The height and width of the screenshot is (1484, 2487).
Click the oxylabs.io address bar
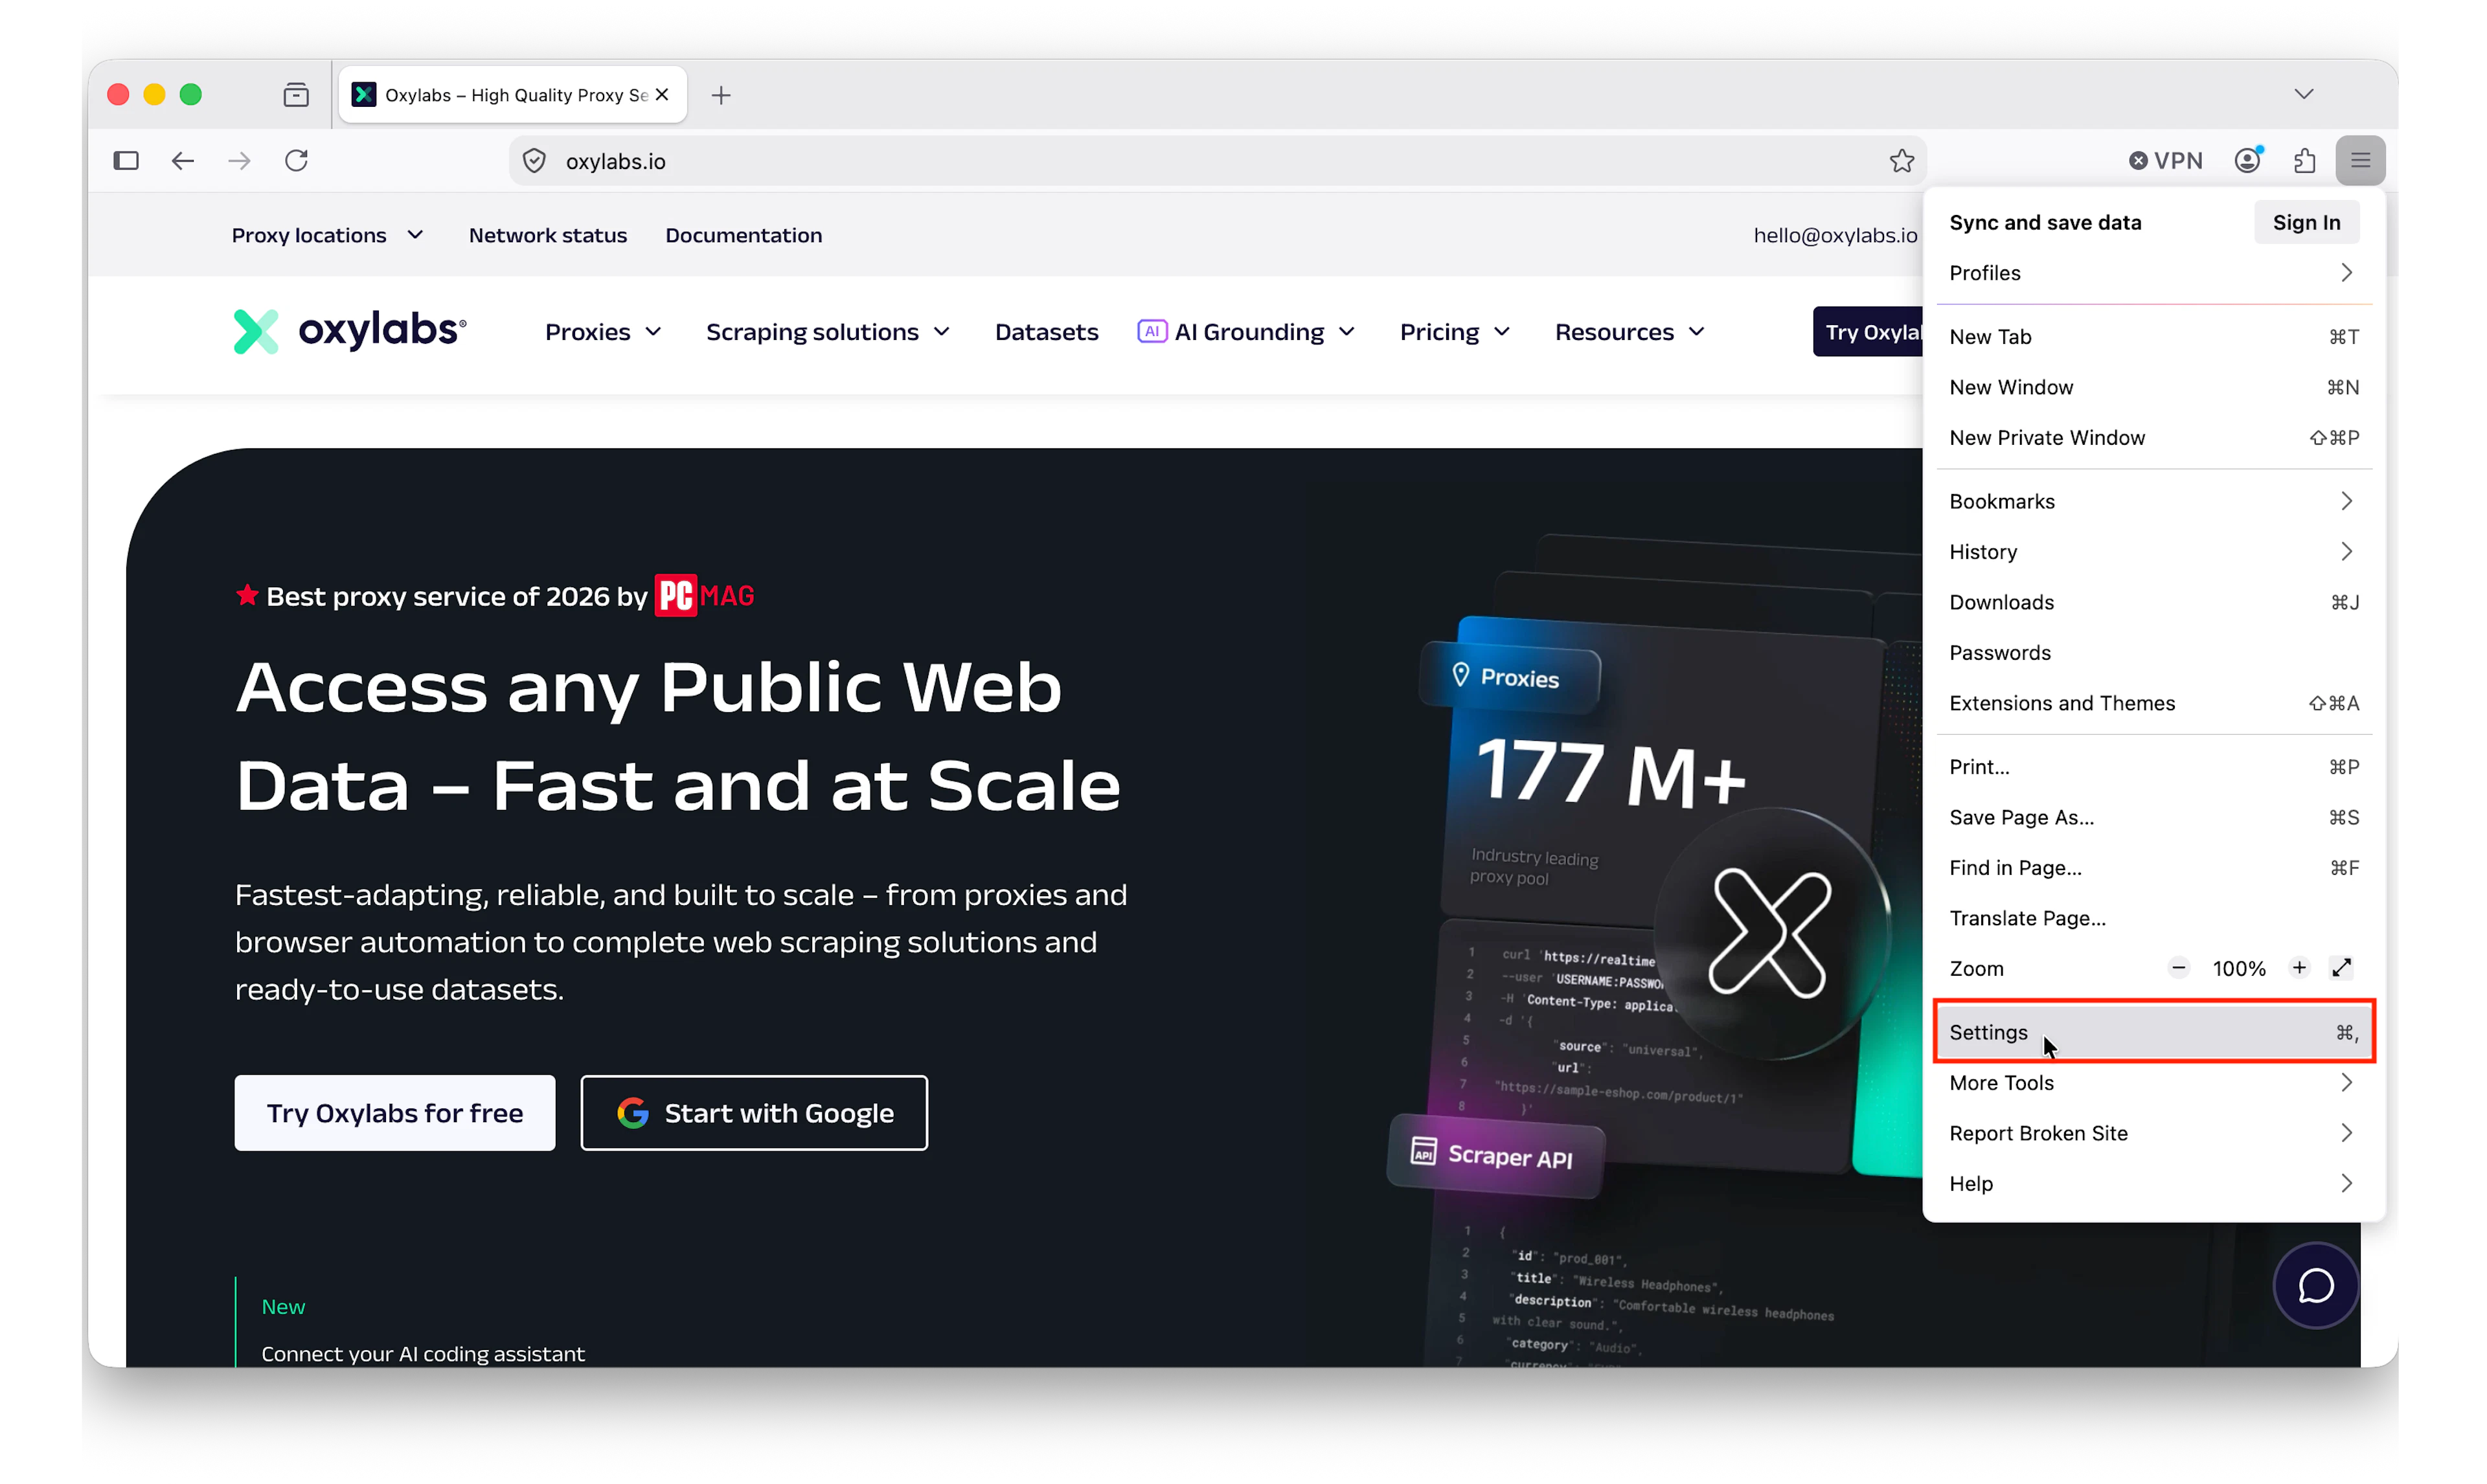(x=1216, y=161)
